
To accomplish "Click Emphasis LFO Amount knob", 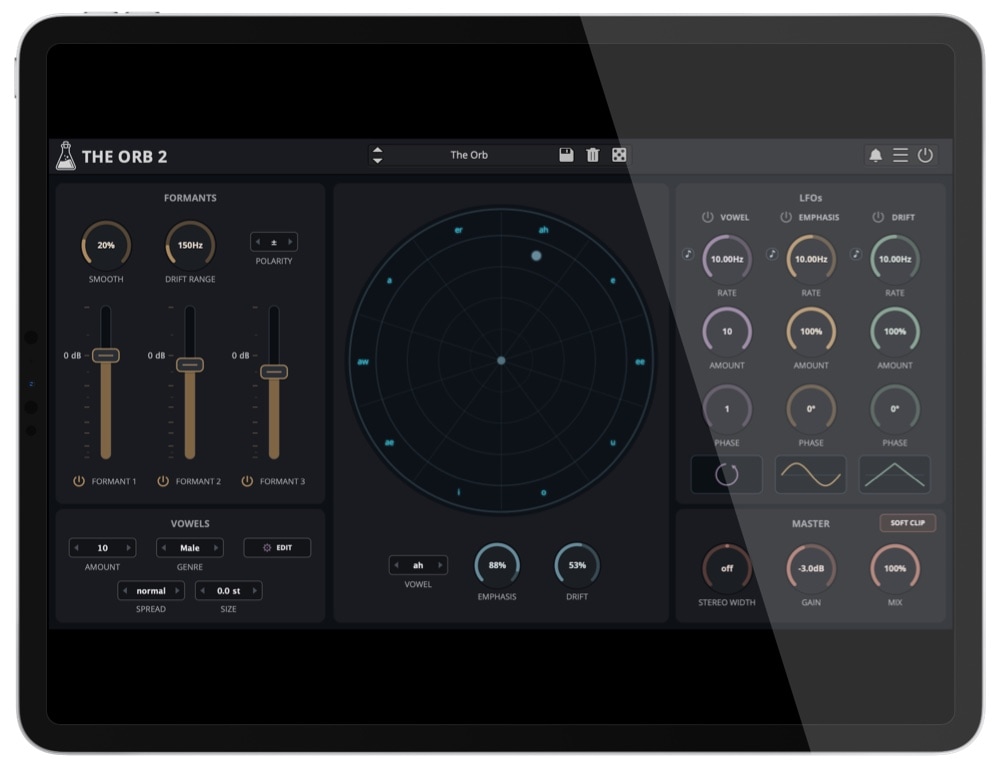I will click(x=811, y=332).
